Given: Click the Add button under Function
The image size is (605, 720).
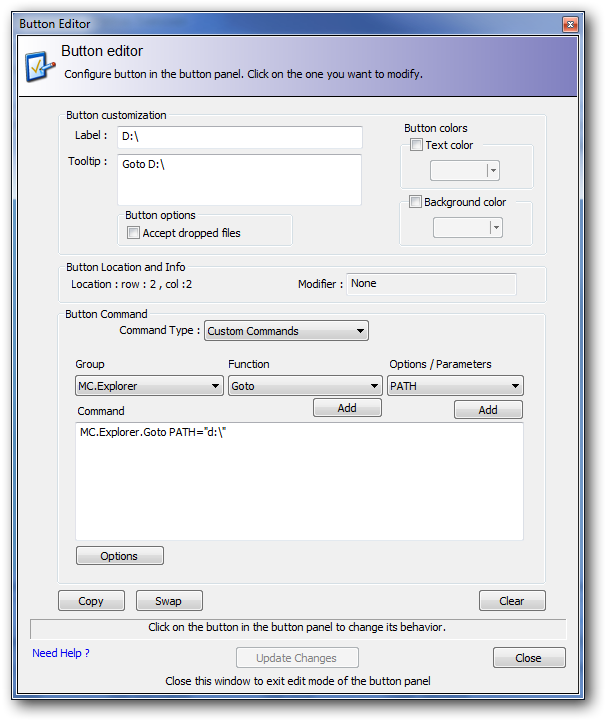Looking at the screenshot, I should pyautogui.click(x=347, y=408).
